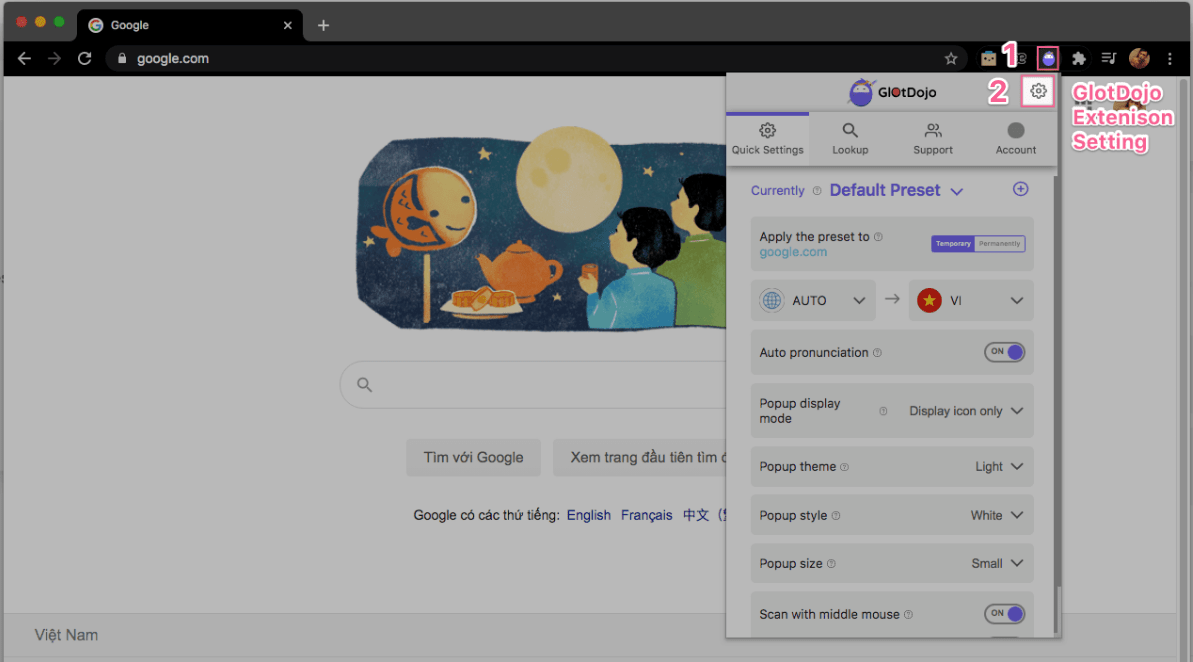Click help icon next to Popup size
1193x662 pixels.
[x=832, y=564]
